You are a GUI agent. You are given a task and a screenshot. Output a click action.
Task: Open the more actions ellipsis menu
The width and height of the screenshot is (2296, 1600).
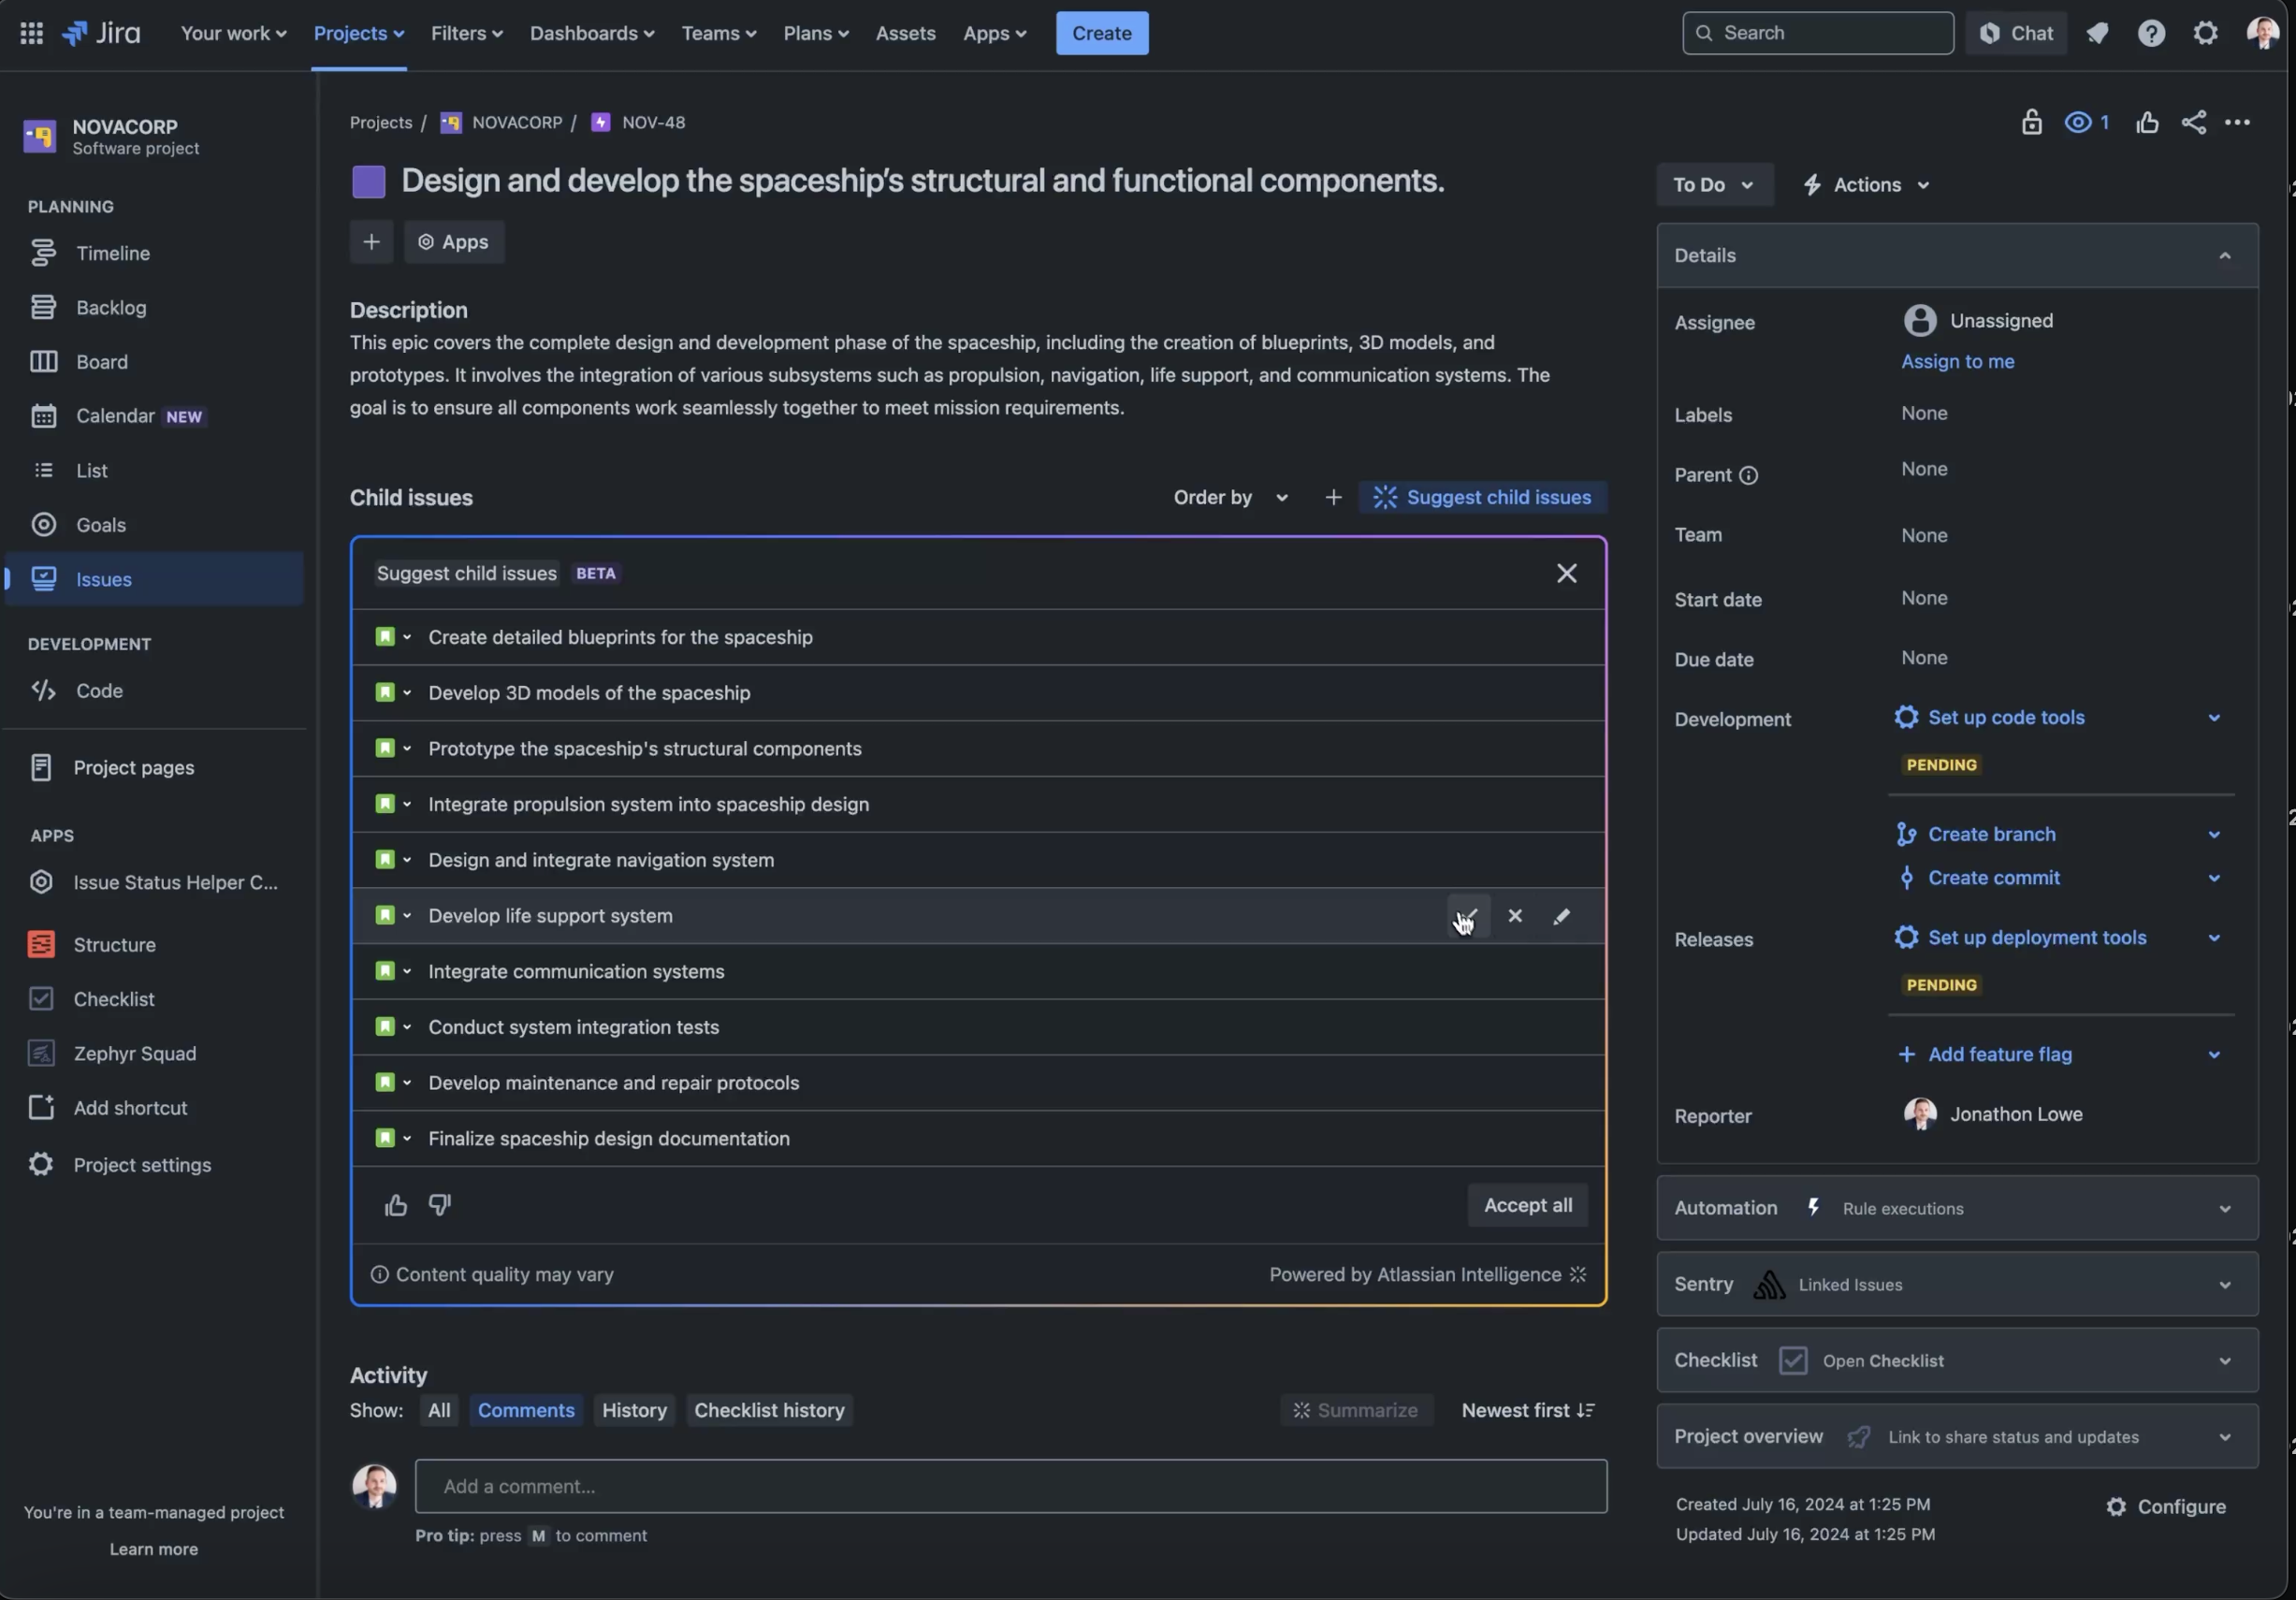[x=2237, y=122]
